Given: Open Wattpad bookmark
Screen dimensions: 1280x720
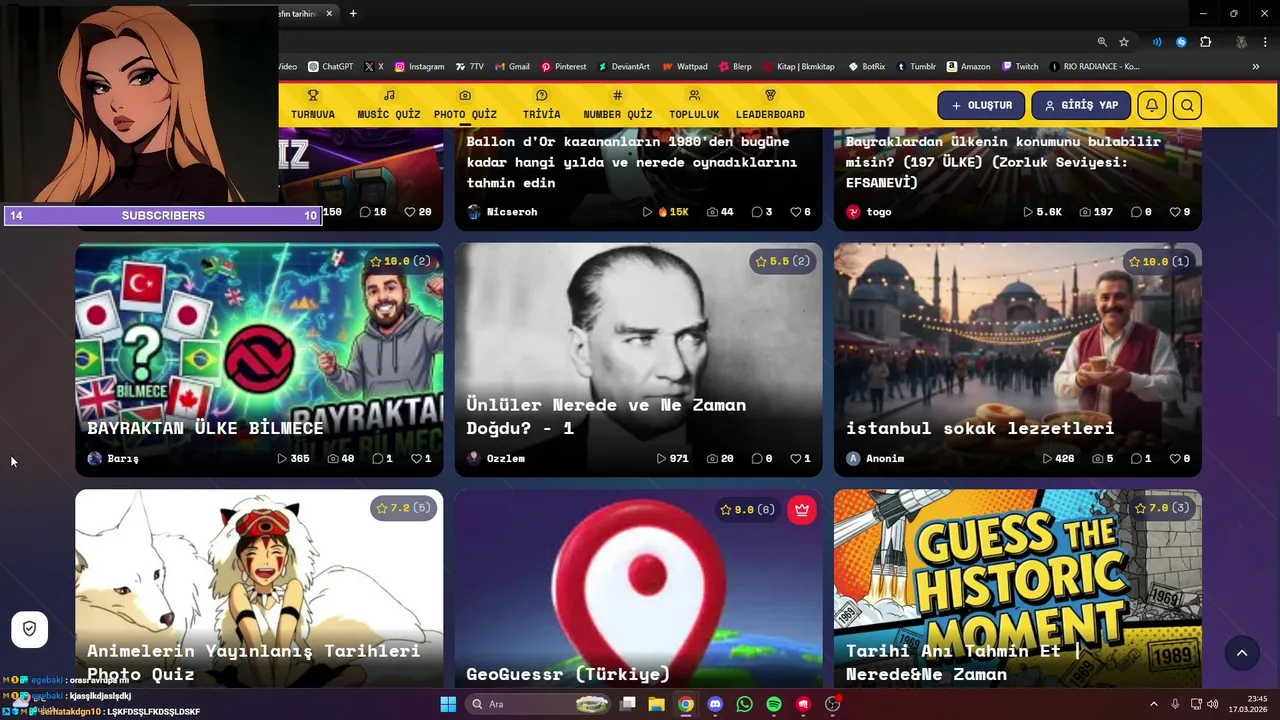Looking at the screenshot, I should 684,67.
